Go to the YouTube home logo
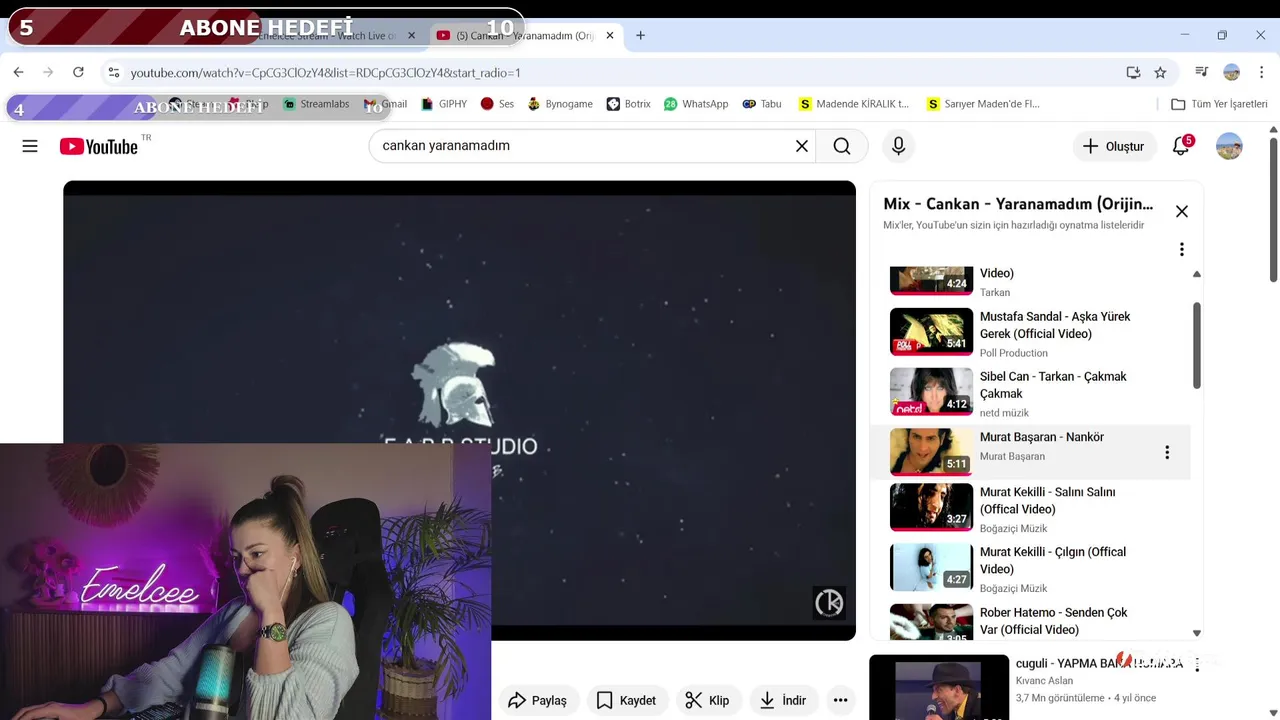 [x=99, y=146]
